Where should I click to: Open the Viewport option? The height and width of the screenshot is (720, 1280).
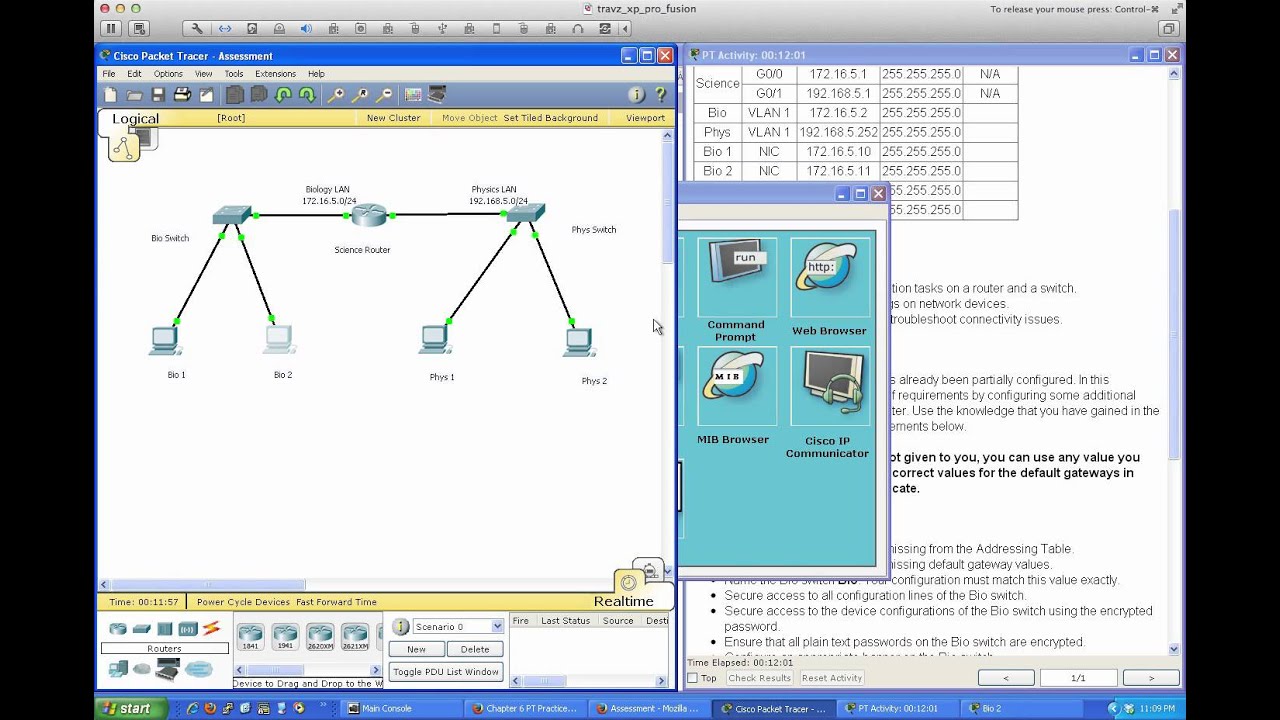[645, 118]
